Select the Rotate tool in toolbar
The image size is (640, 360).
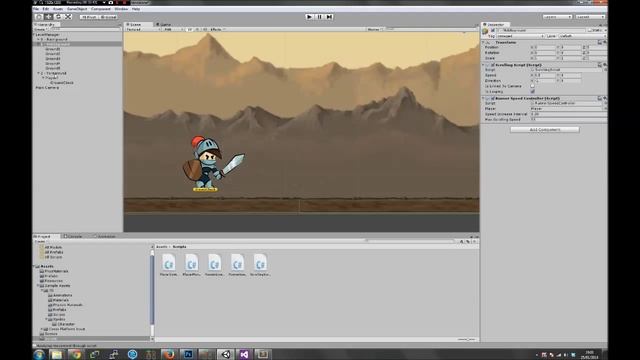(58, 17)
